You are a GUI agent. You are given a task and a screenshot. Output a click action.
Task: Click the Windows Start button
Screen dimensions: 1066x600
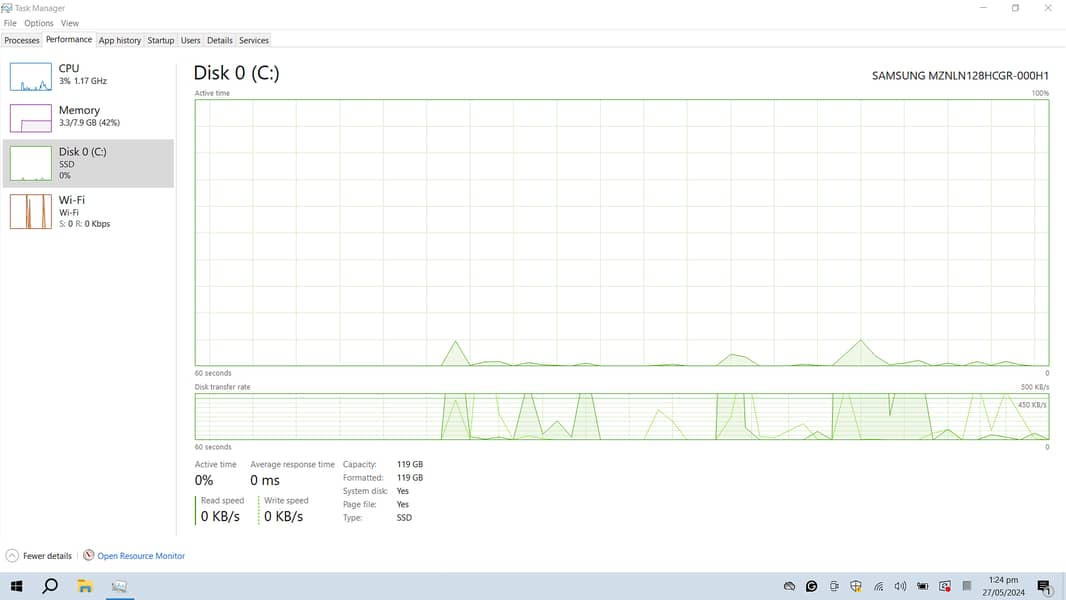[x=16, y=587]
